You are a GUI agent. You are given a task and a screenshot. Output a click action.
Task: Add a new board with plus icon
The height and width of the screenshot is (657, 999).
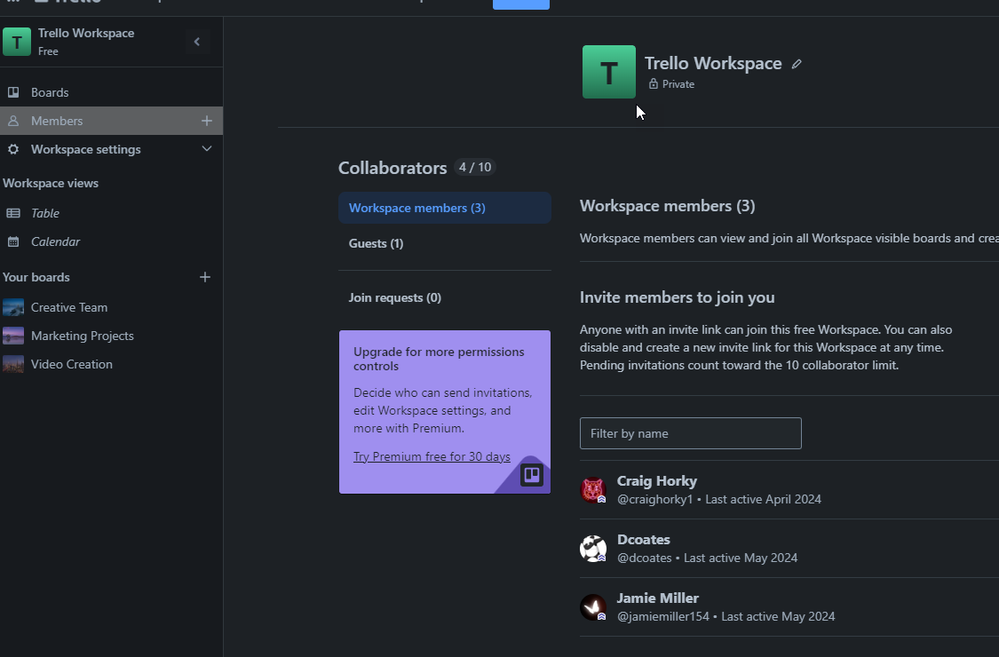(205, 277)
